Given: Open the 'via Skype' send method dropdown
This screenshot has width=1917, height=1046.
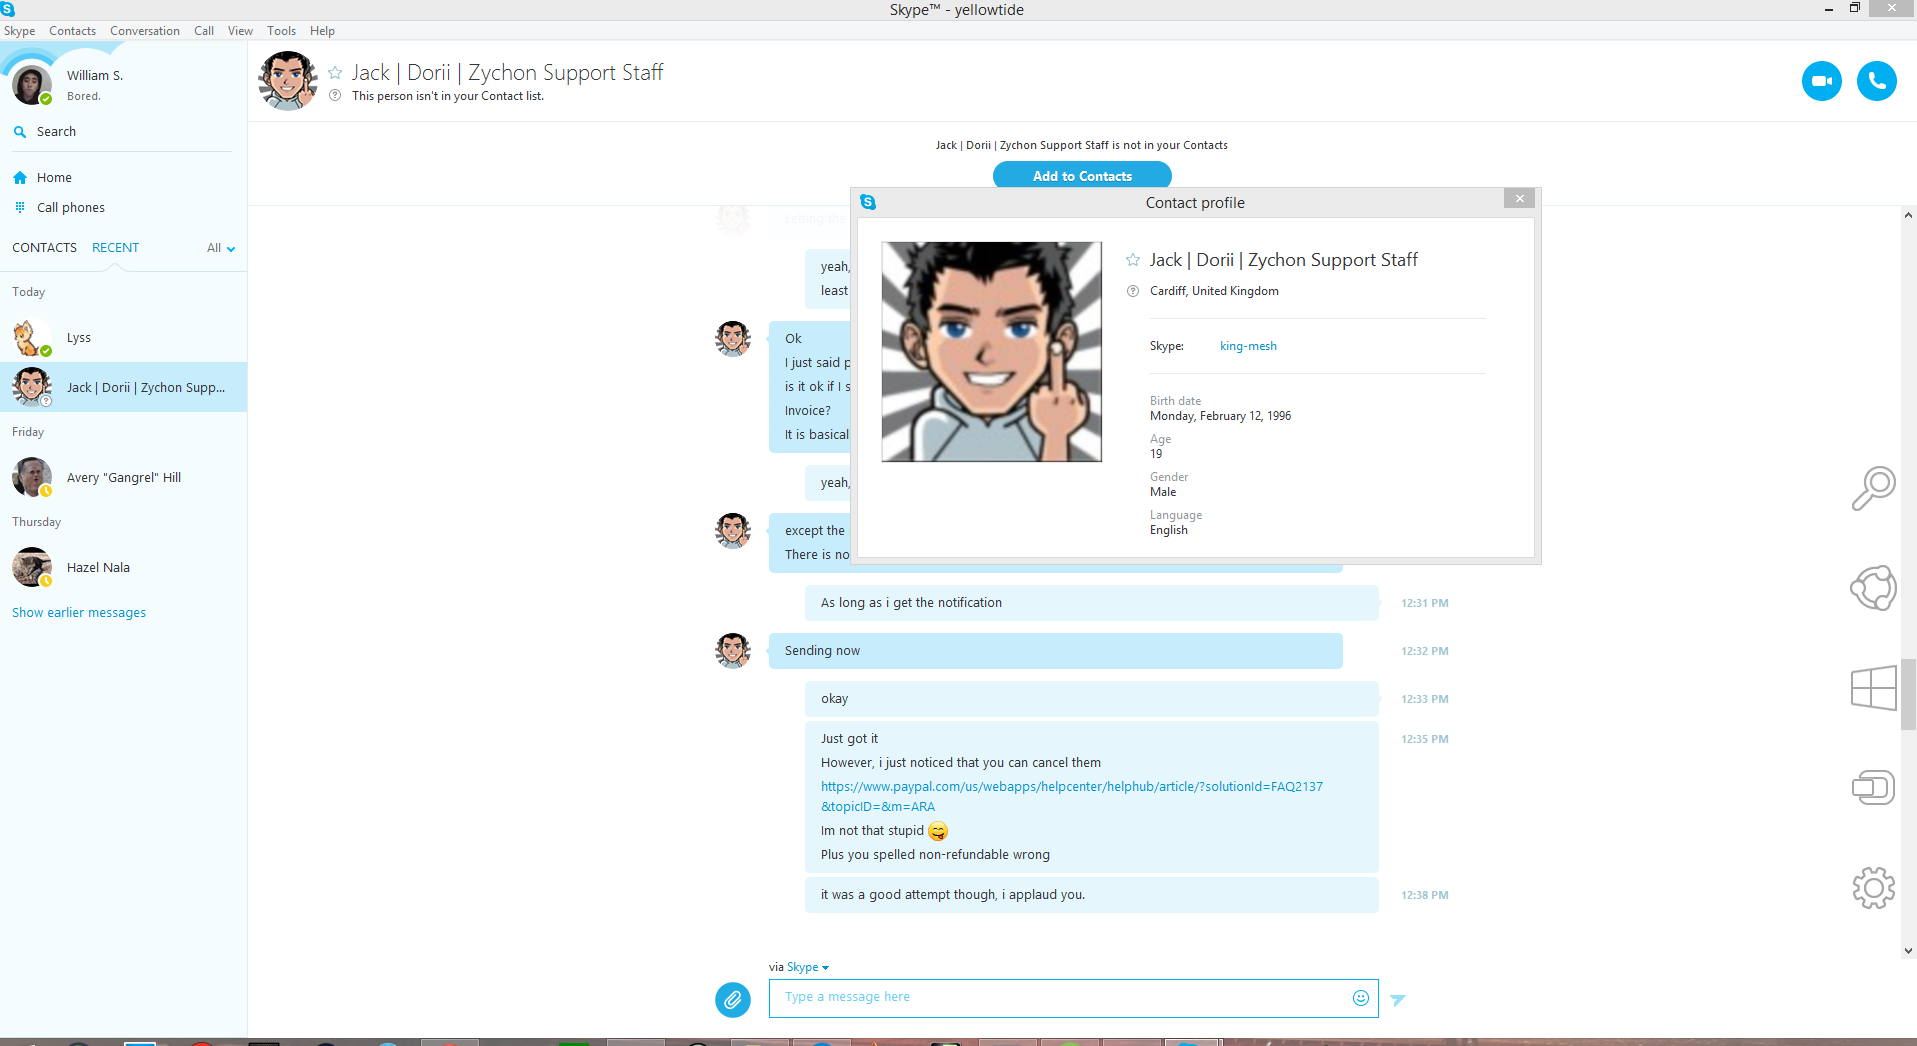Looking at the screenshot, I should click(808, 967).
